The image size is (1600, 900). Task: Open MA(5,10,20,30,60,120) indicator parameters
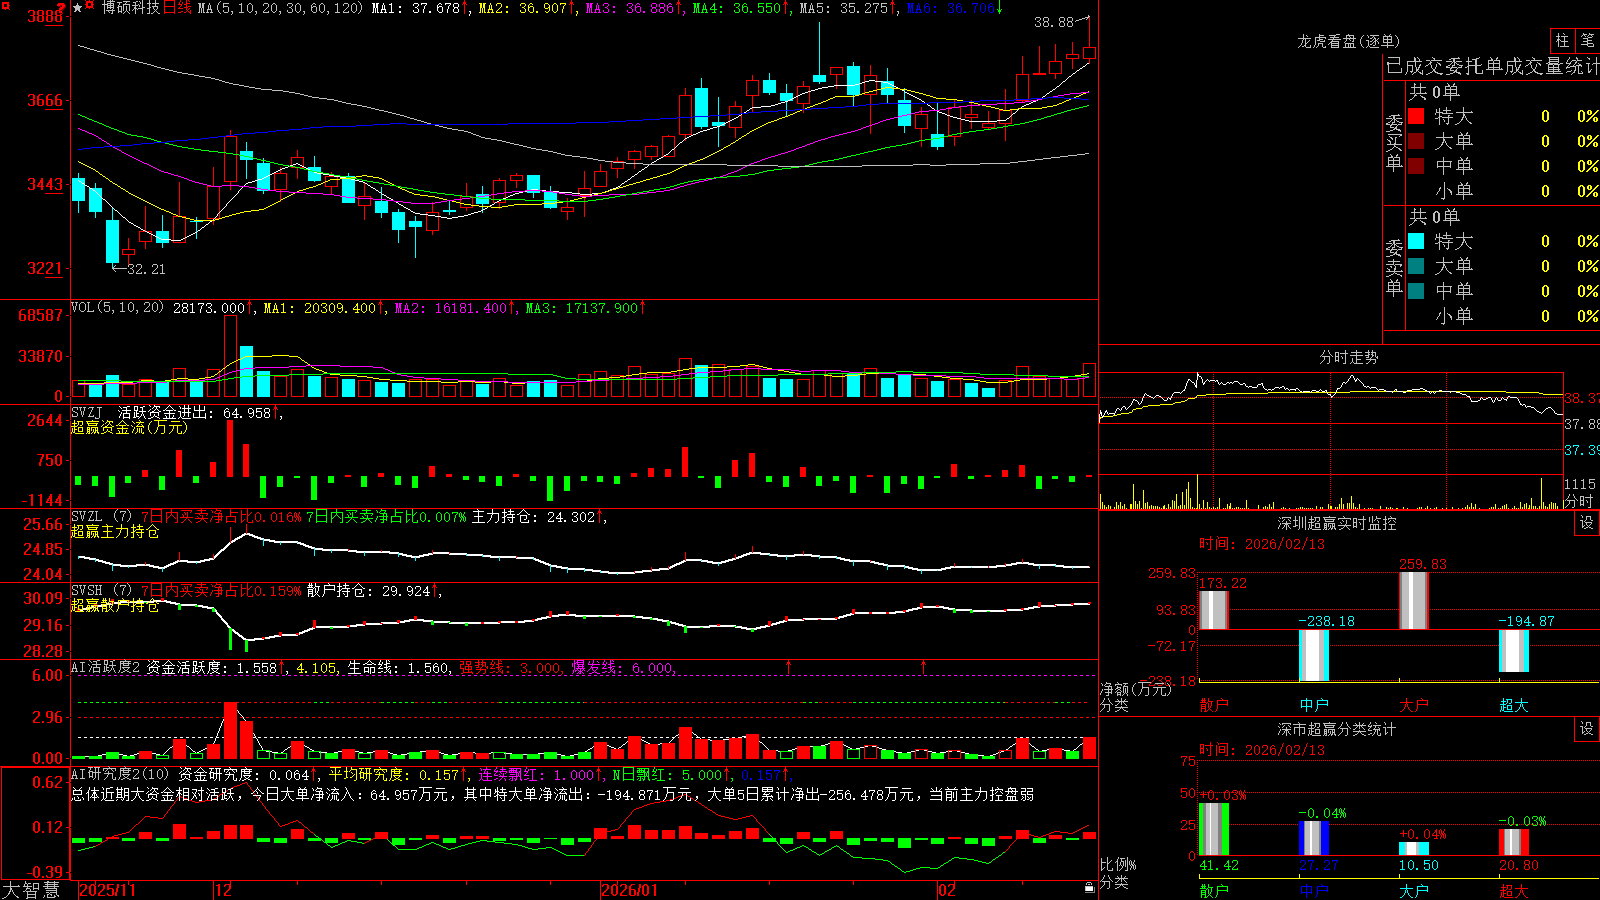click(x=280, y=8)
